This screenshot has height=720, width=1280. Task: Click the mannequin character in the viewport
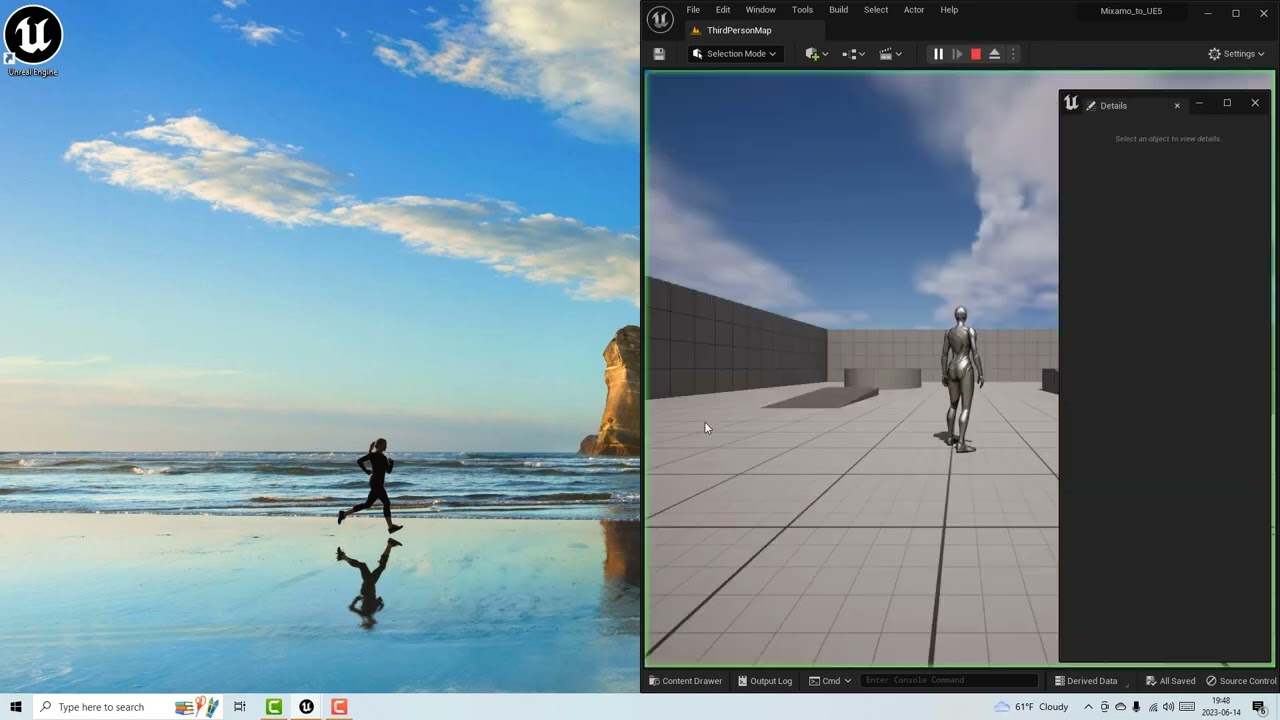[961, 380]
